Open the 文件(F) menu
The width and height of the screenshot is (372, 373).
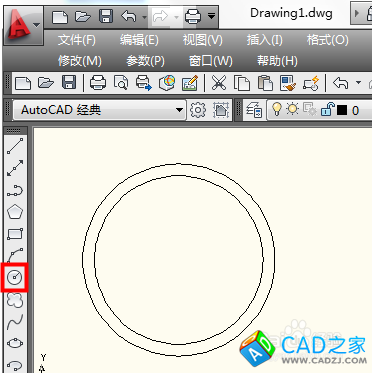[x=77, y=40]
